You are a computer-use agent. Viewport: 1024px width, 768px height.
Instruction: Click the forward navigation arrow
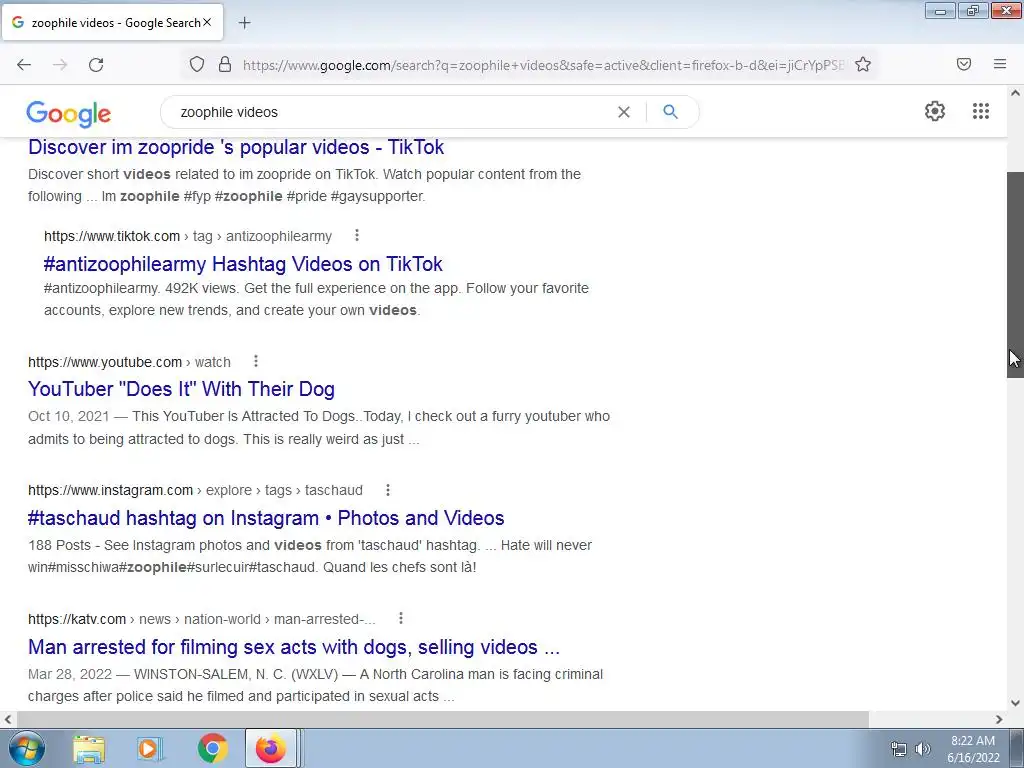pyautogui.click(x=60, y=65)
